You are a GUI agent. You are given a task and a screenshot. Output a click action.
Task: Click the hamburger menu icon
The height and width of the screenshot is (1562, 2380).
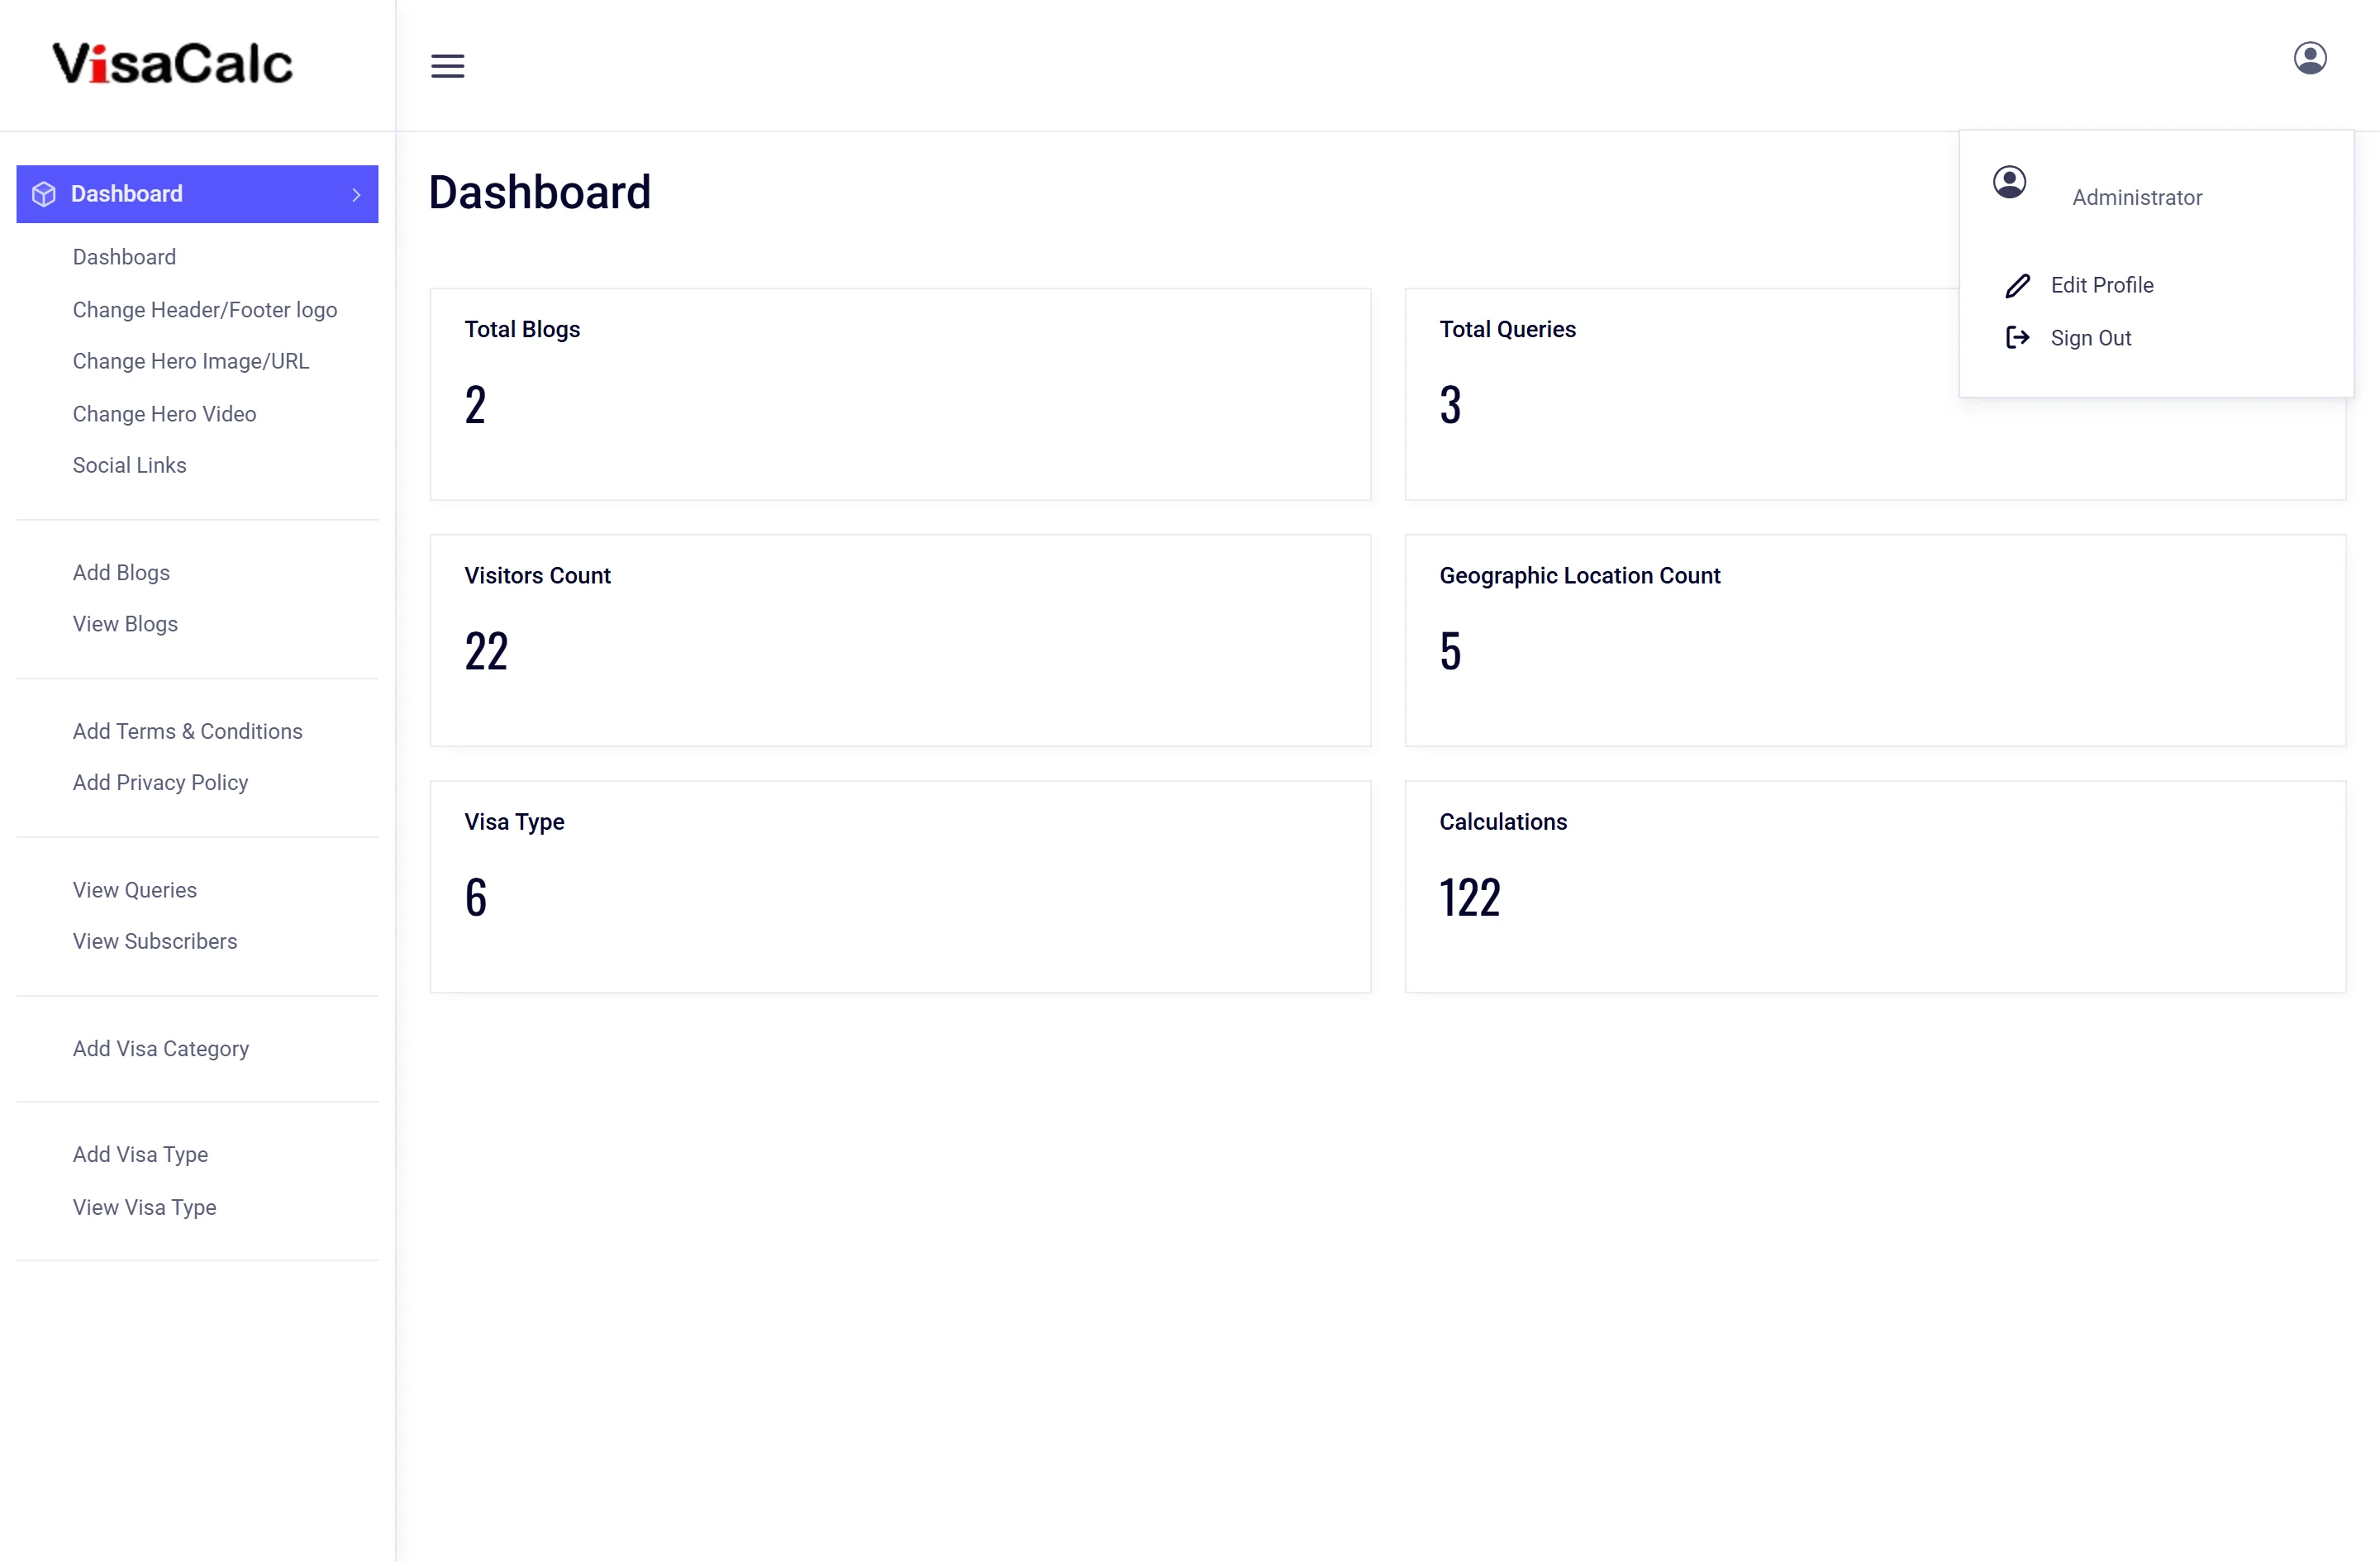pos(447,66)
